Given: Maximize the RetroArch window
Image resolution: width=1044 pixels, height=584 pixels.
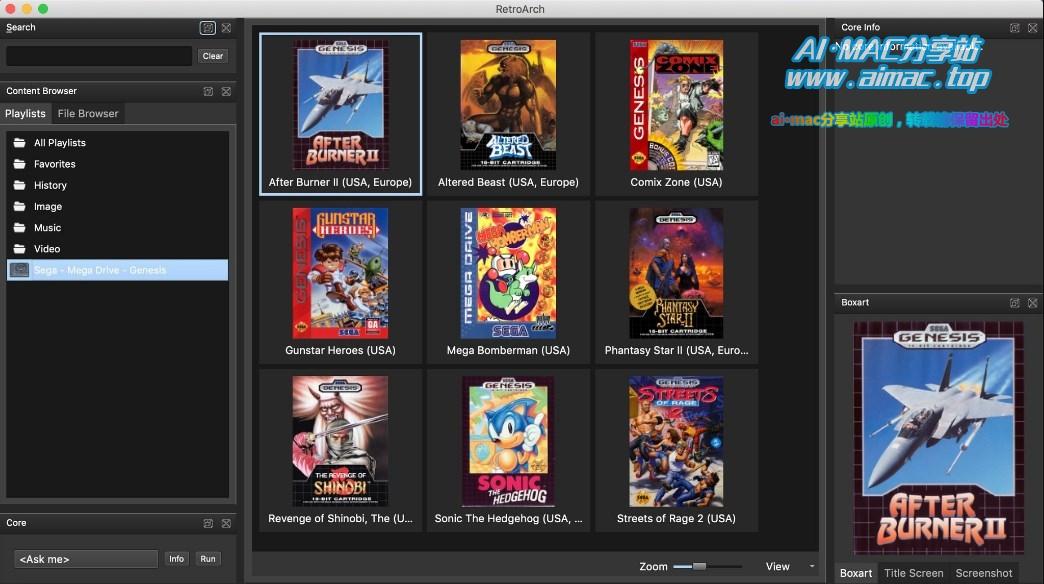Looking at the screenshot, I should click(43, 9).
